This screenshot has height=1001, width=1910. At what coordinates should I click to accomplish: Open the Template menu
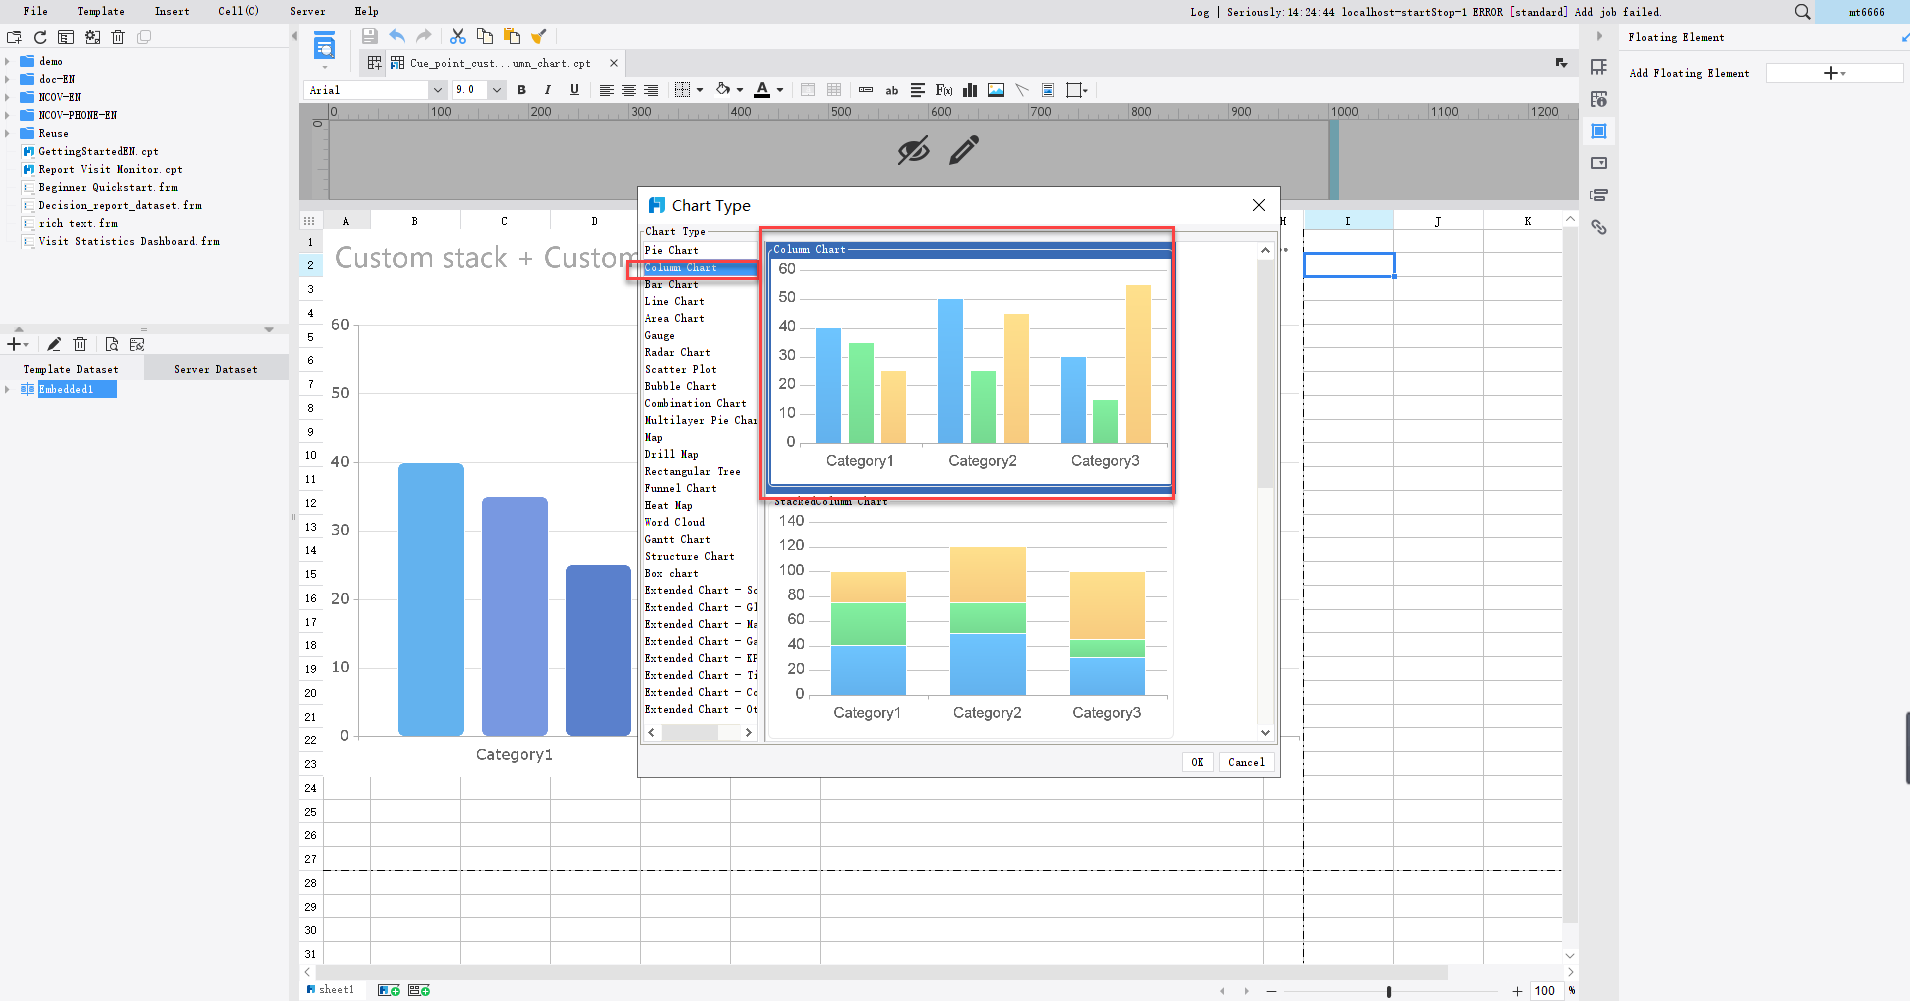click(101, 12)
